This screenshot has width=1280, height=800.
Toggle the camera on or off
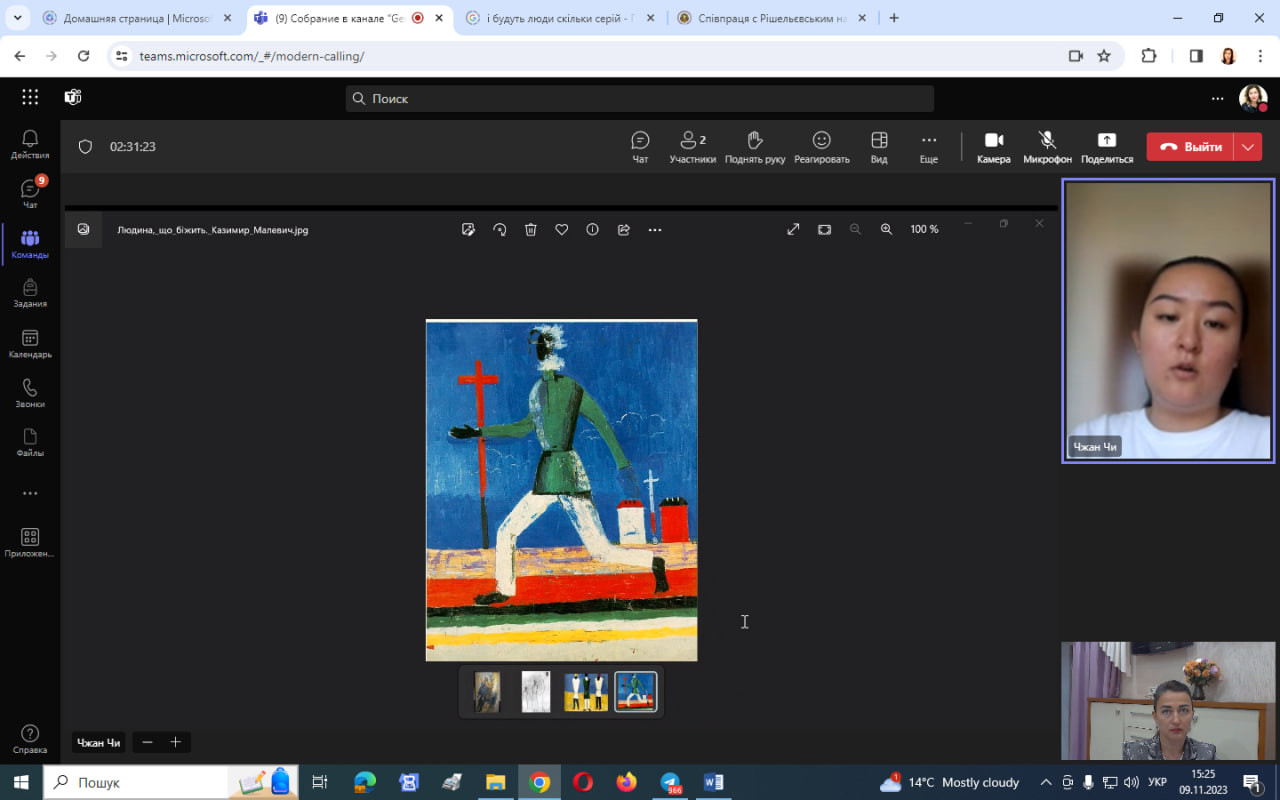pos(993,146)
